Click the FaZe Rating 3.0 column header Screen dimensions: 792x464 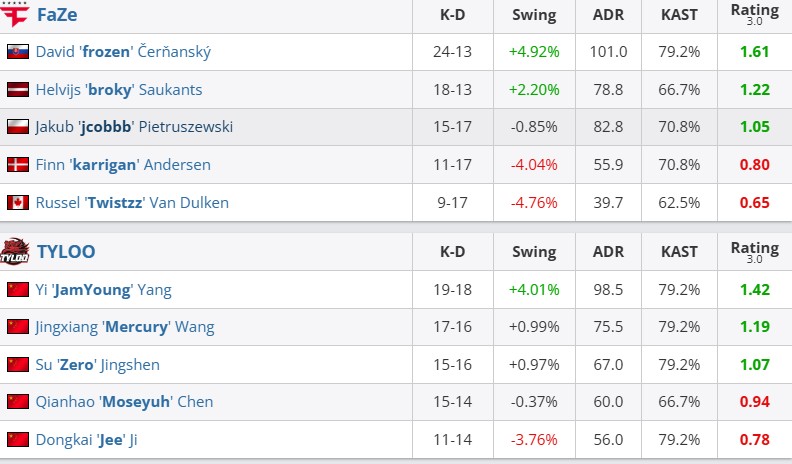[x=754, y=14]
